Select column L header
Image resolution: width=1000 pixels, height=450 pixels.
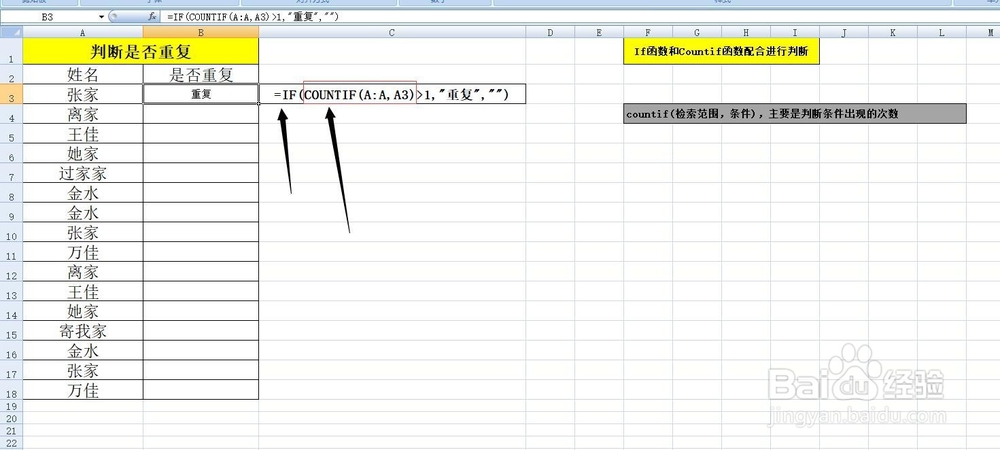click(942, 32)
